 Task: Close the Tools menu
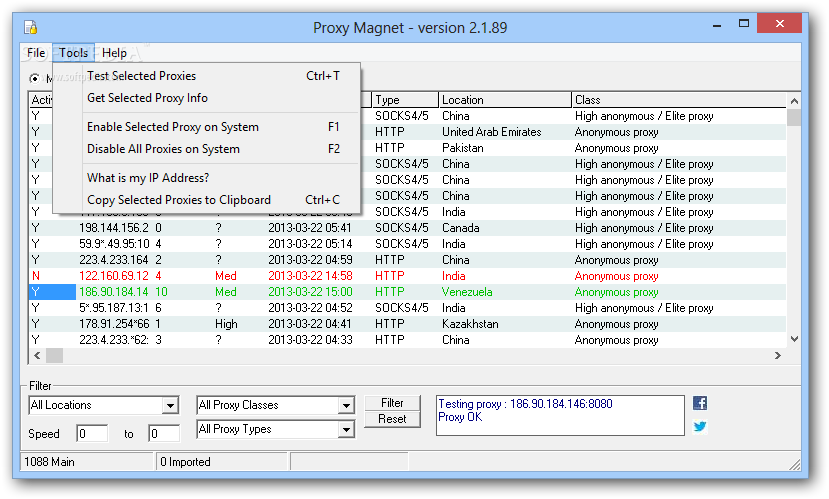point(73,53)
